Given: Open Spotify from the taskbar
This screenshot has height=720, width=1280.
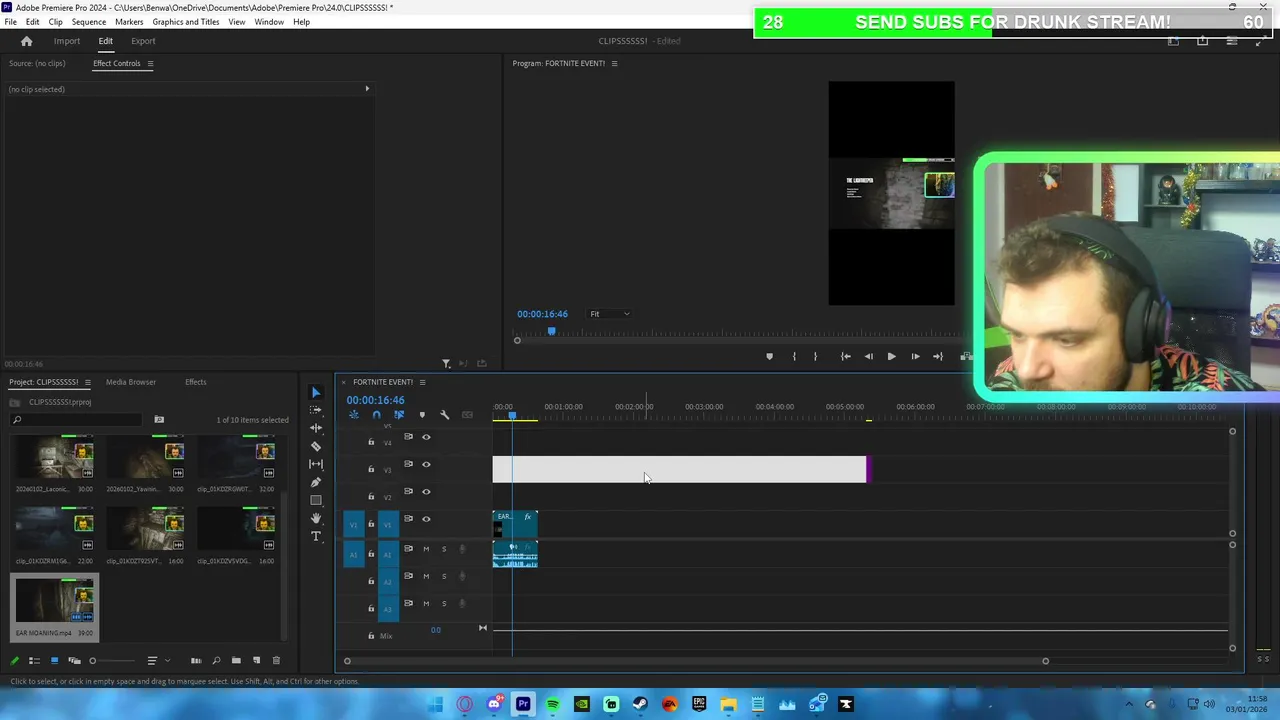Looking at the screenshot, I should 552,704.
